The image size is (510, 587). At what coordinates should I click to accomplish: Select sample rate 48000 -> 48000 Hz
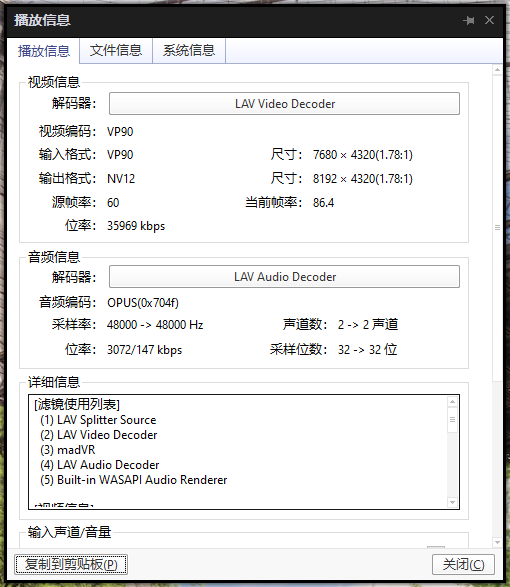pos(155,325)
